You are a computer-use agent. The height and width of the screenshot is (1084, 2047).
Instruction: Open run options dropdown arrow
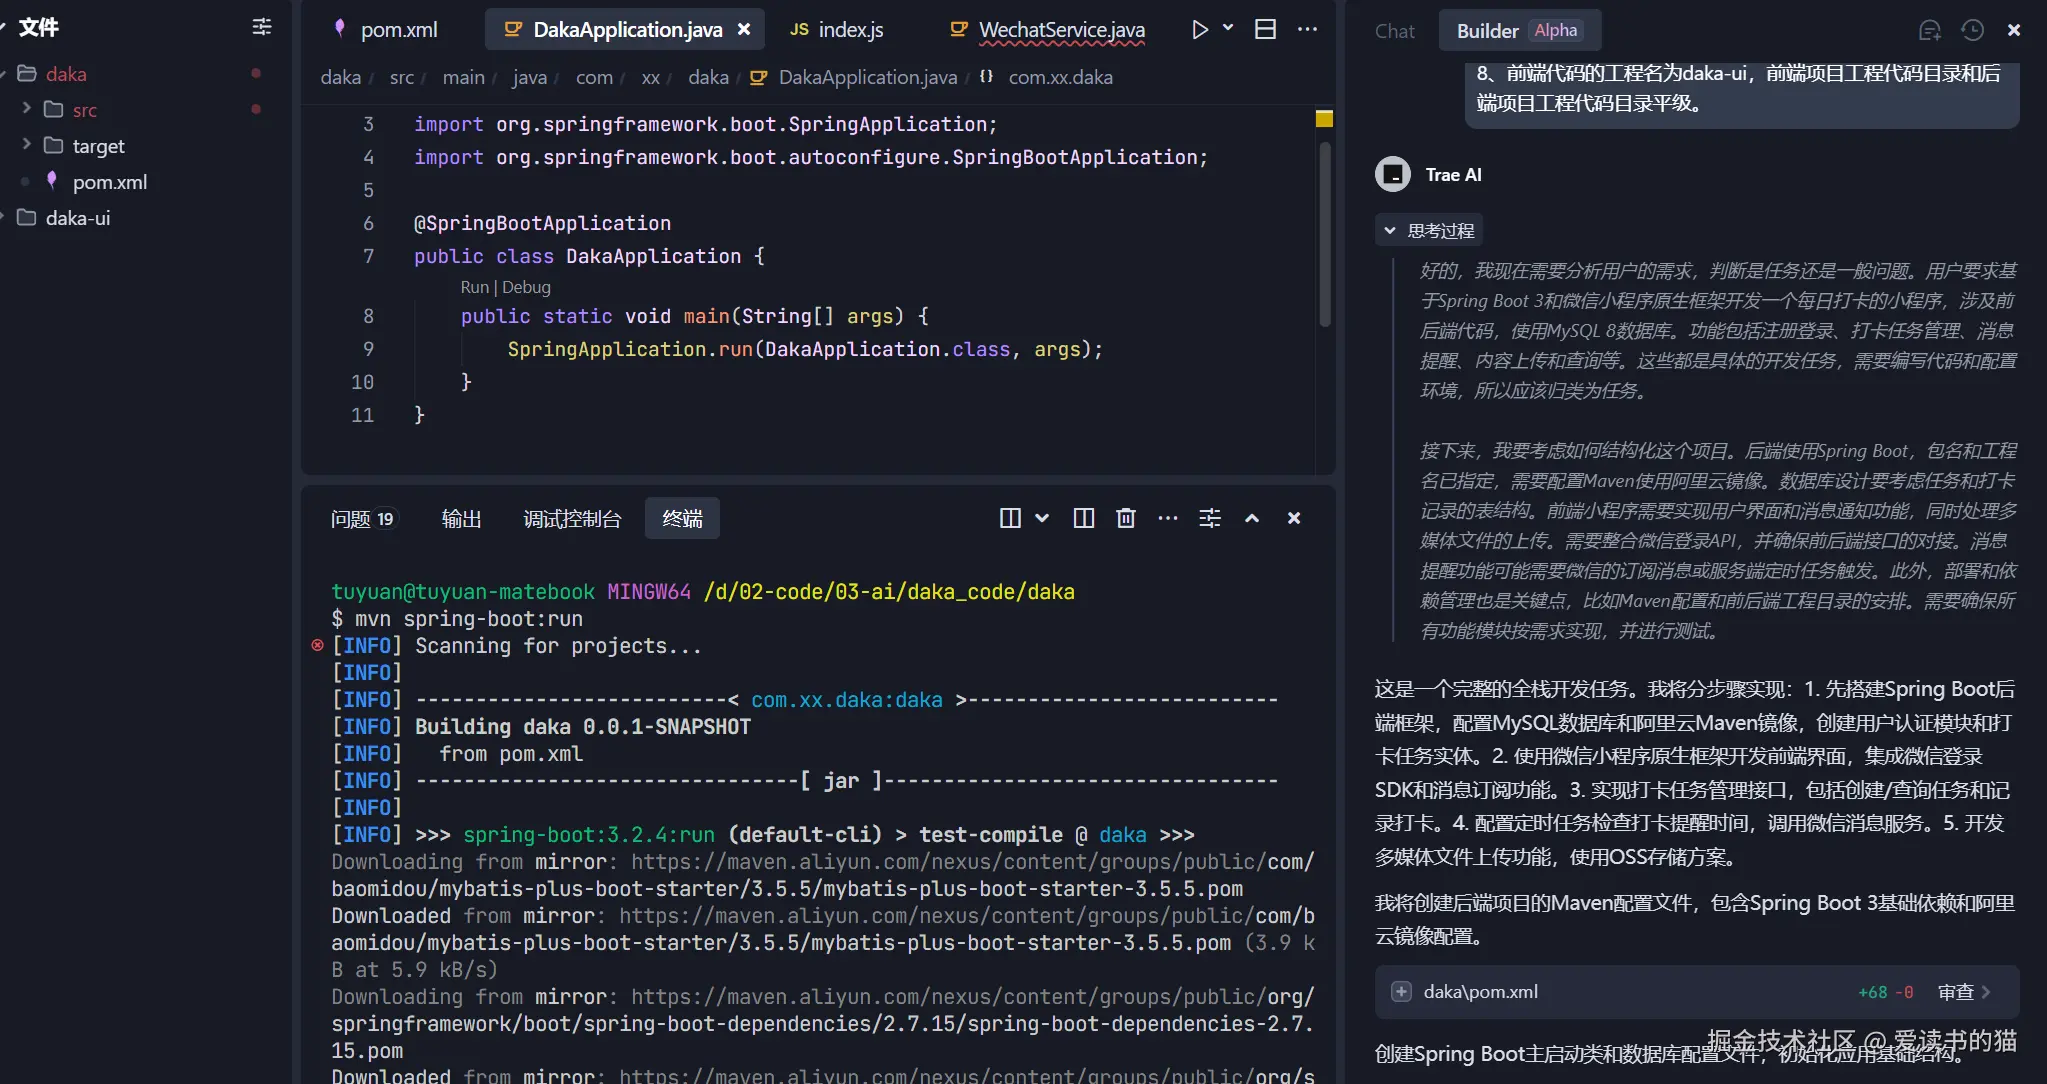(x=1228, y=28)
